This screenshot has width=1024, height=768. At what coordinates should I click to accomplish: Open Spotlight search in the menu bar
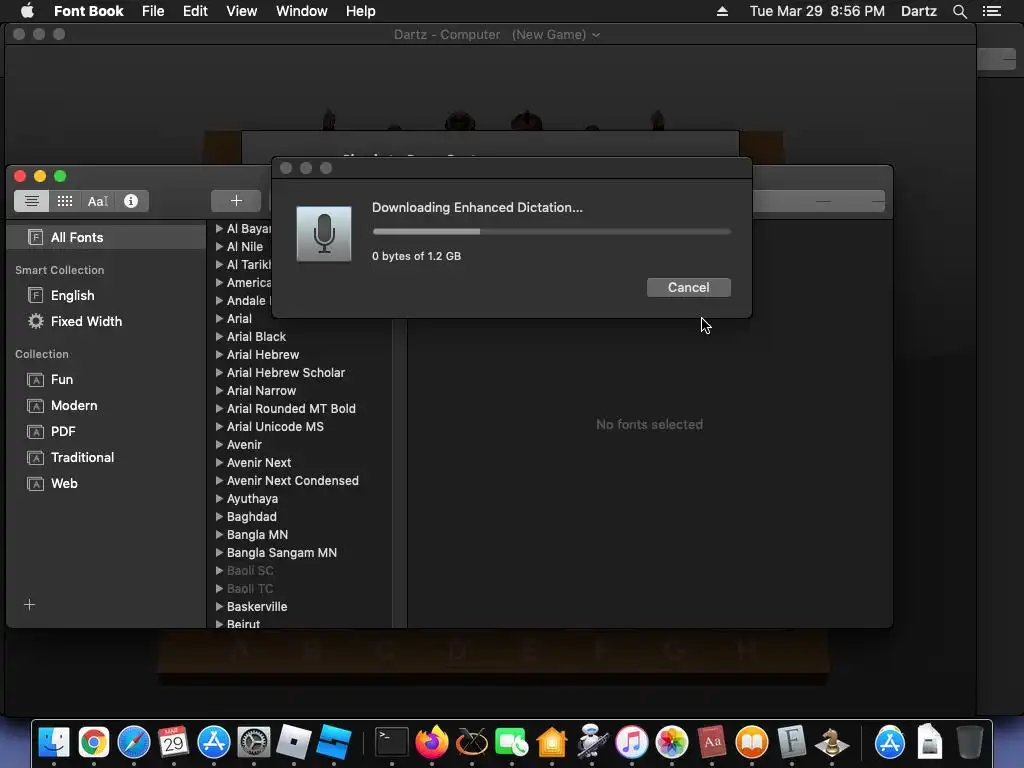(x=959, y=11)
